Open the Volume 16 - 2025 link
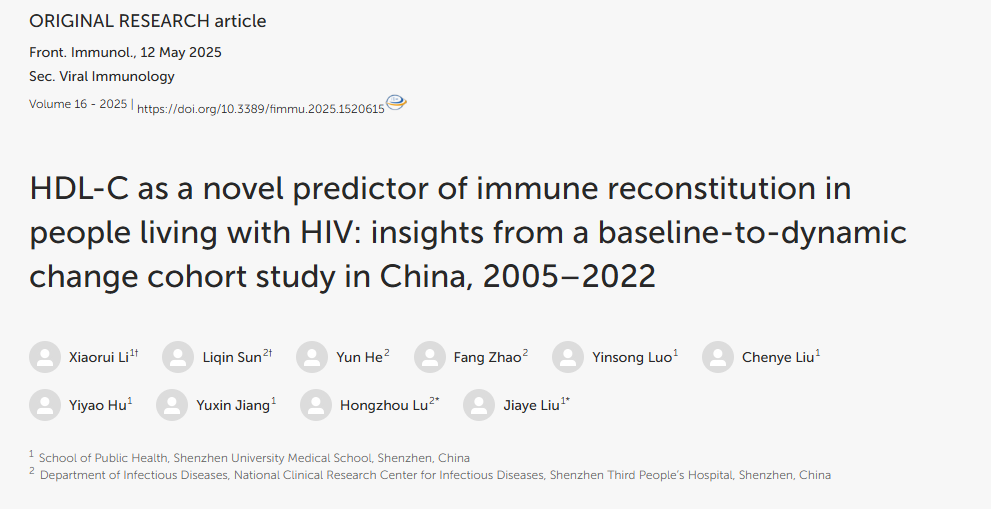The height and width of the screenshot is (509, 991). tap(78, 104)
